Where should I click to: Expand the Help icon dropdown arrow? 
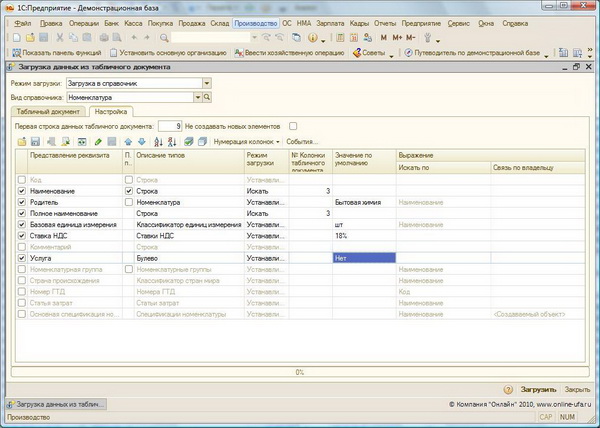[323, 40]
